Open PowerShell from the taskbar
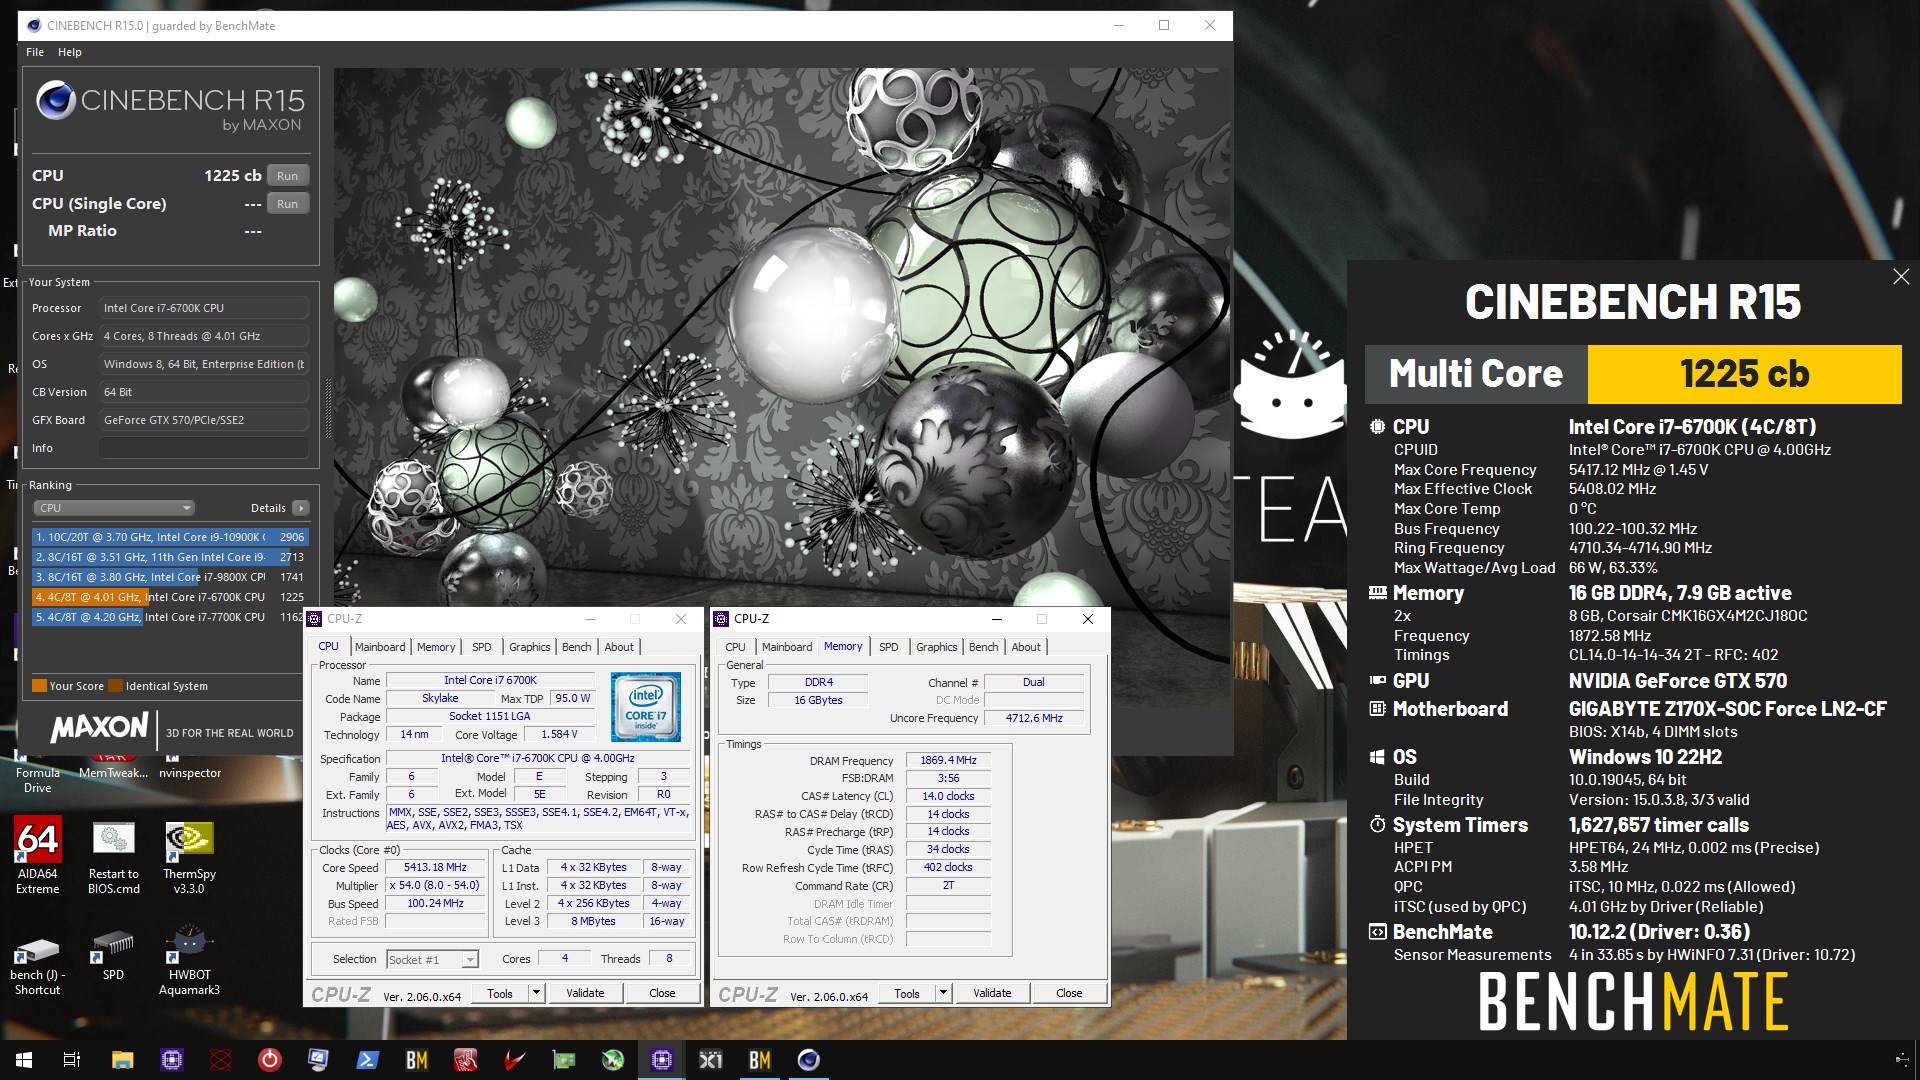 coord(367,1060)
